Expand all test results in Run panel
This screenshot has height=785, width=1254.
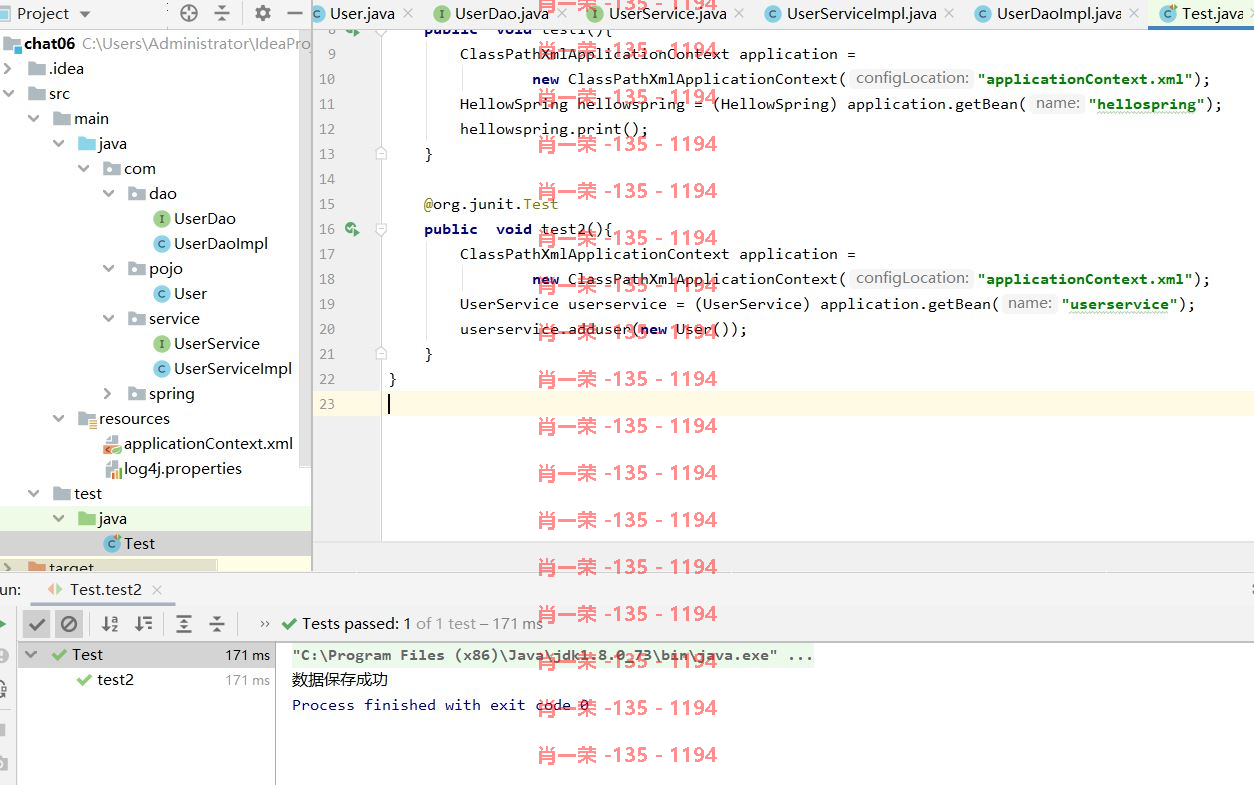(184, 623)
